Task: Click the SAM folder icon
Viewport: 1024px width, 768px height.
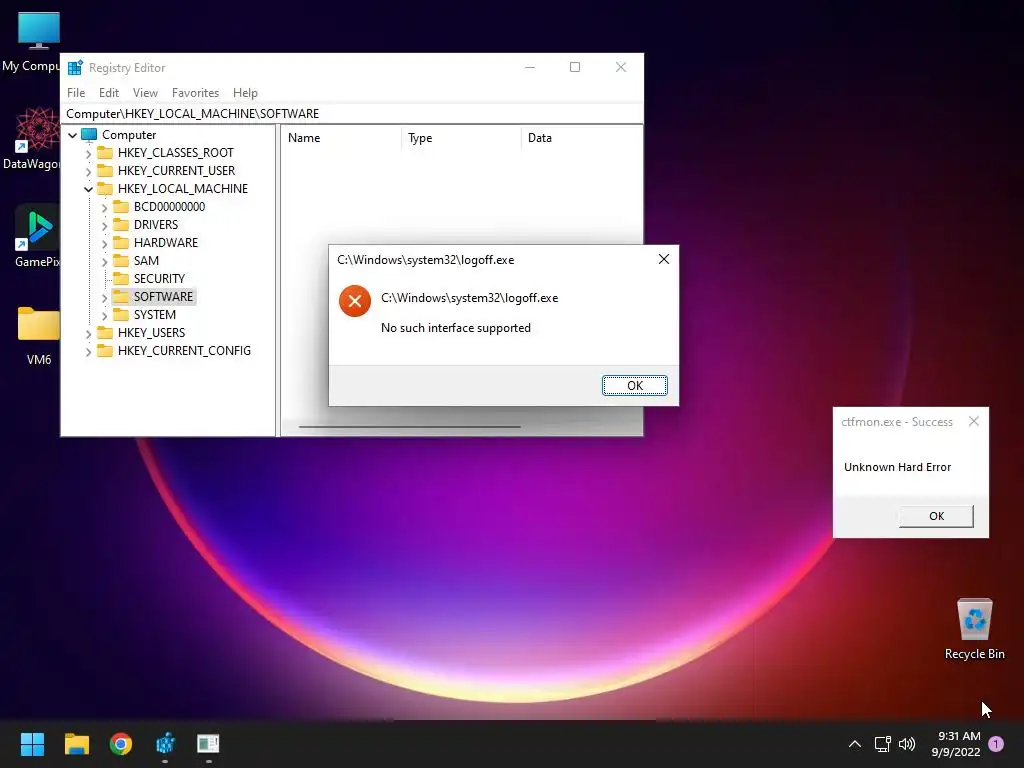Action: (121, 261)
